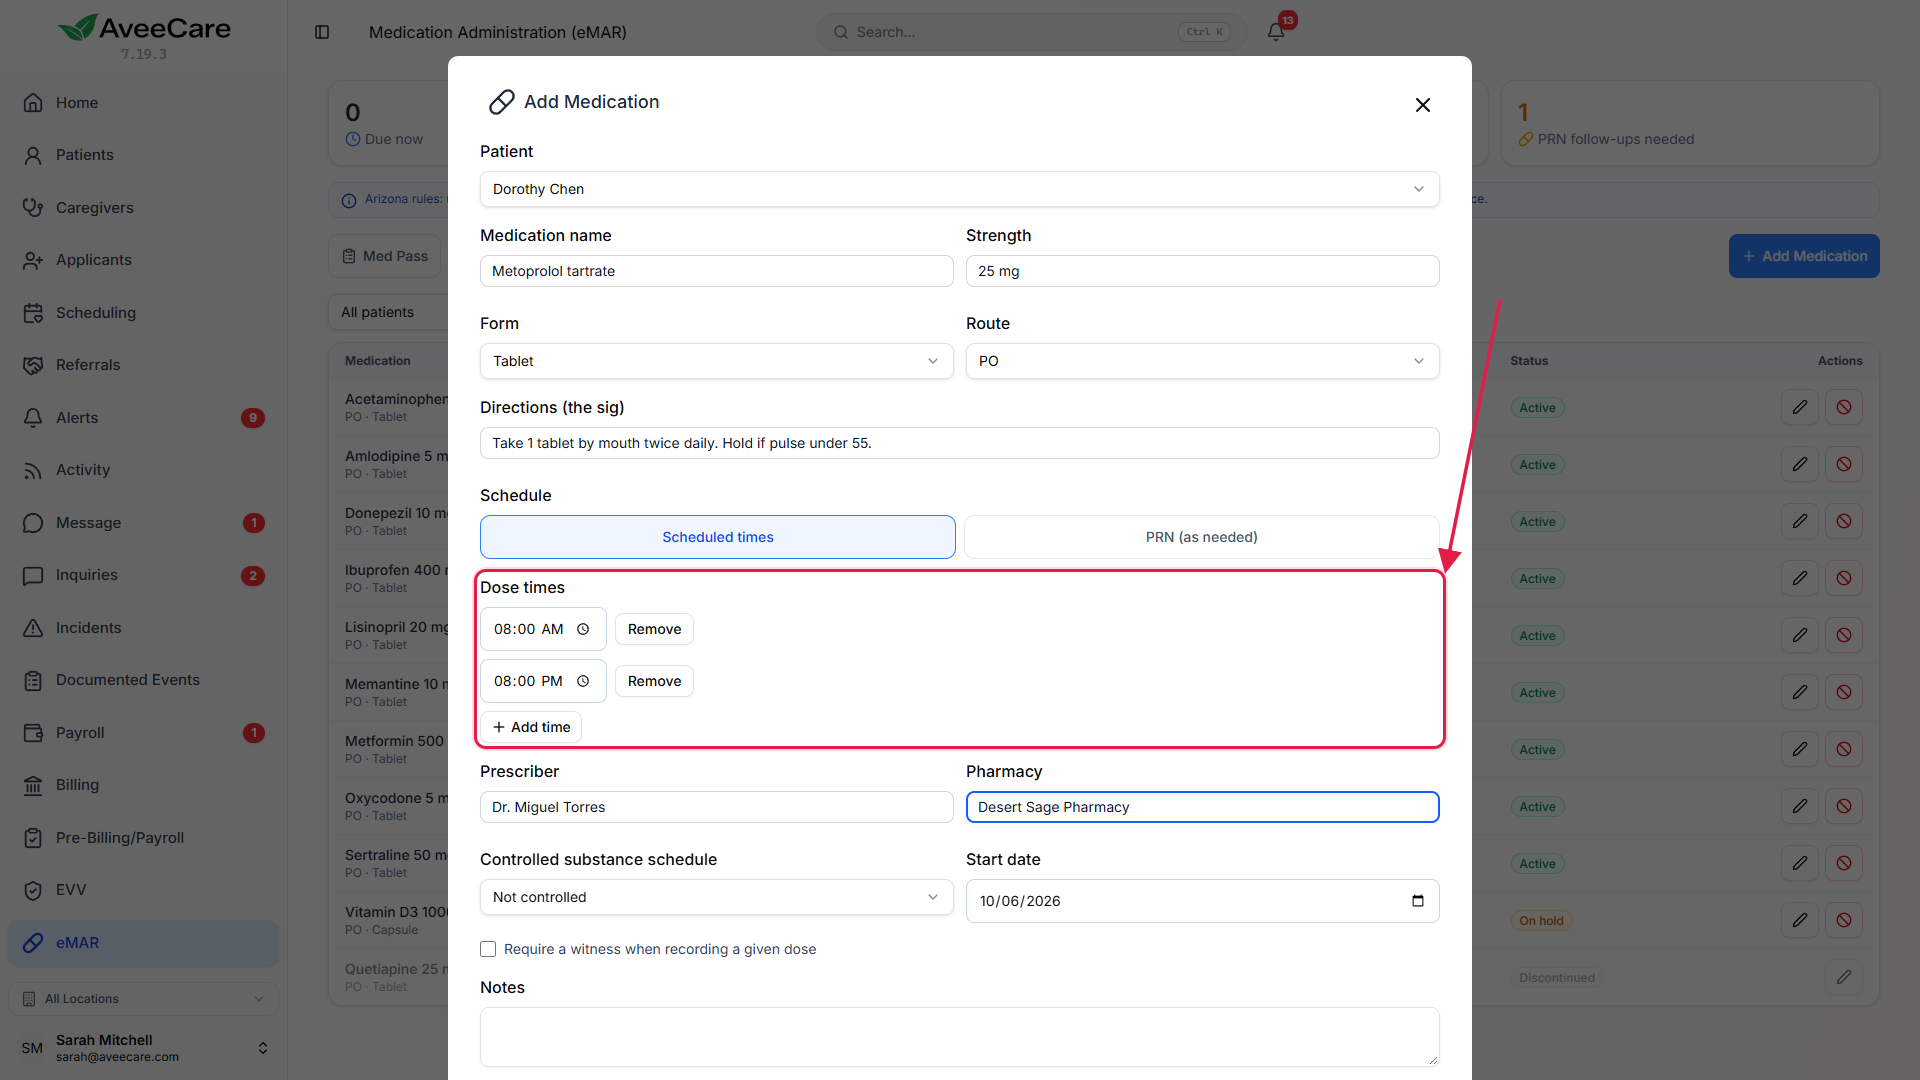
Task: Select the Scheduled times option
Action: coord(718,537)
